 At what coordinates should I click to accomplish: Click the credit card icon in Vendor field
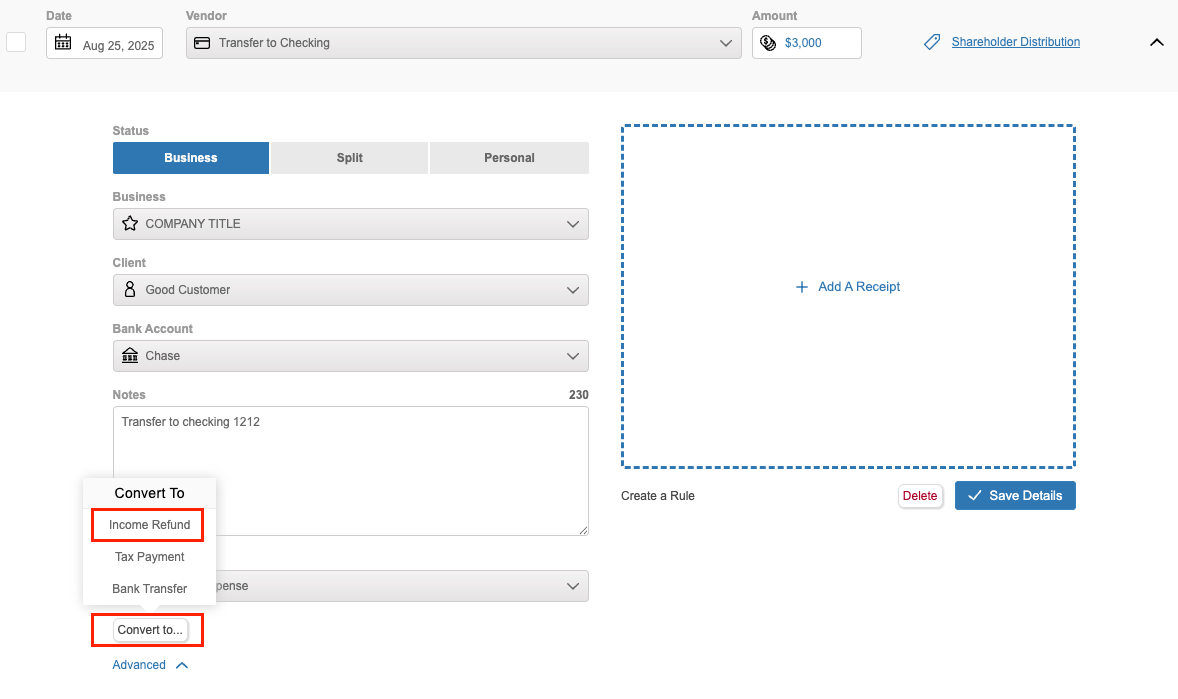click(x=202, y=43)
